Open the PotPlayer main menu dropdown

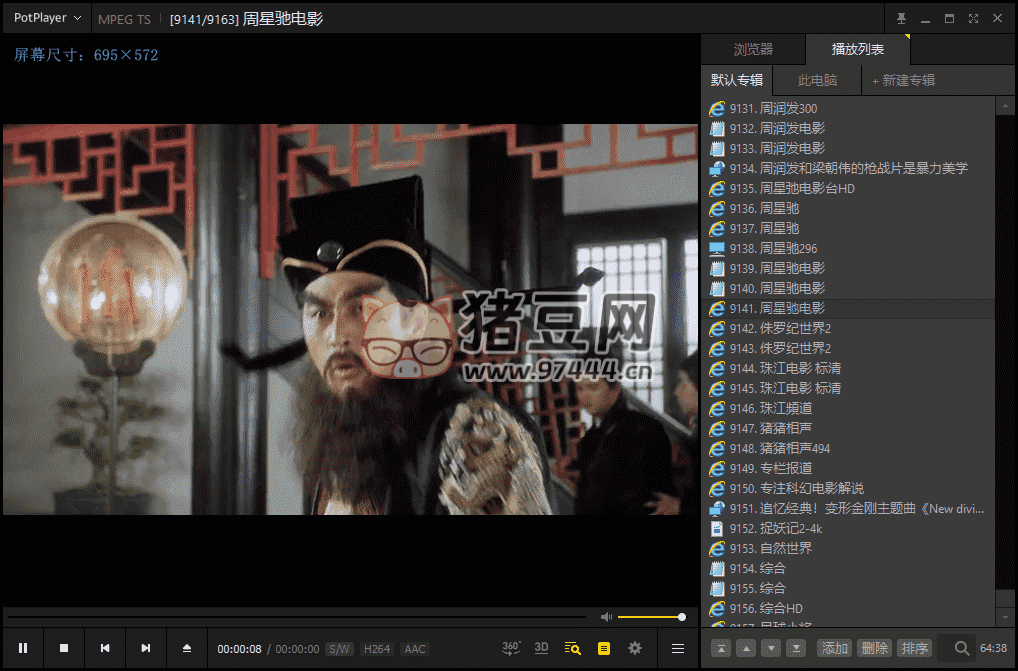(47, 18)
